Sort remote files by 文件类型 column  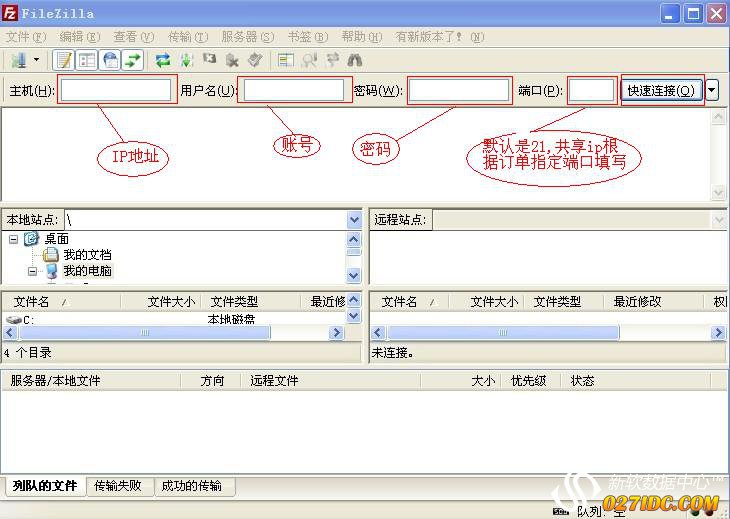564,302
